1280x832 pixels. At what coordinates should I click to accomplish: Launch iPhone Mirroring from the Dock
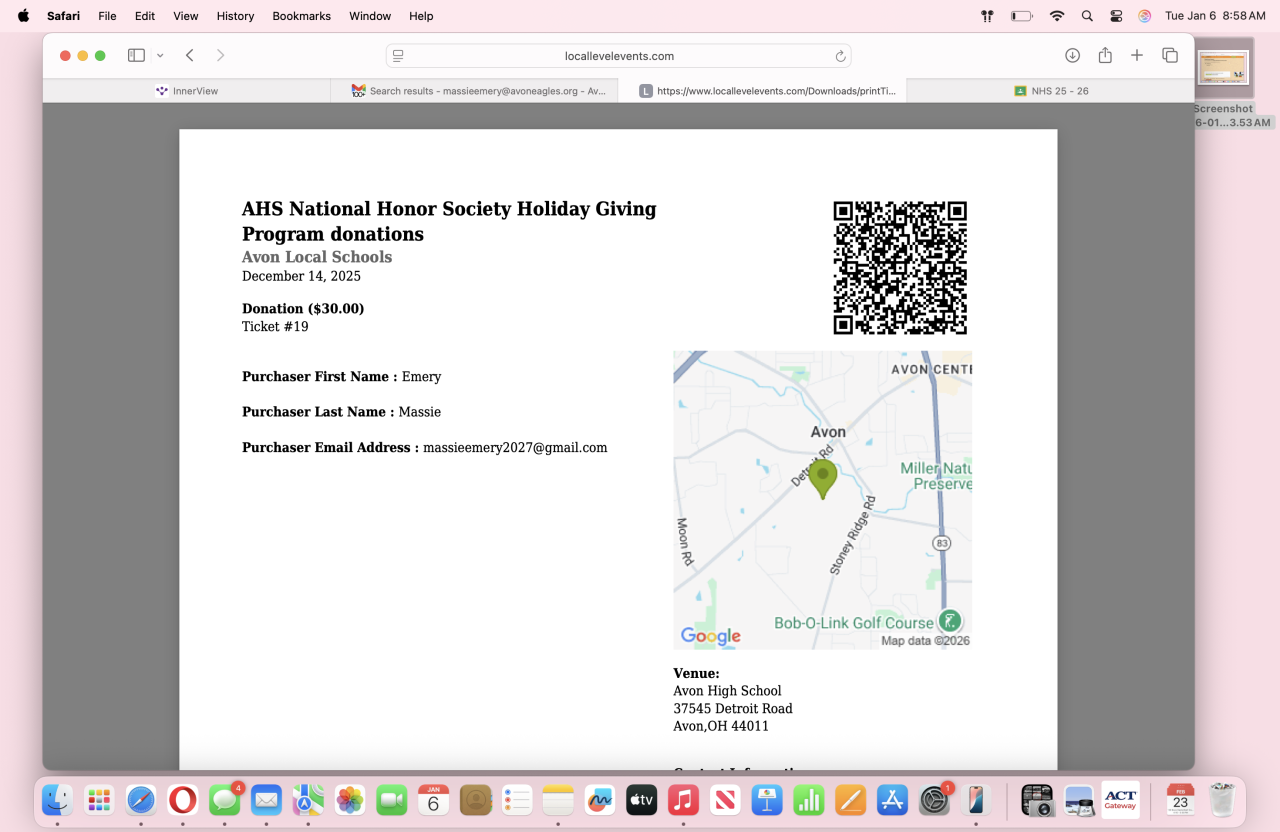tap(976, 800)
